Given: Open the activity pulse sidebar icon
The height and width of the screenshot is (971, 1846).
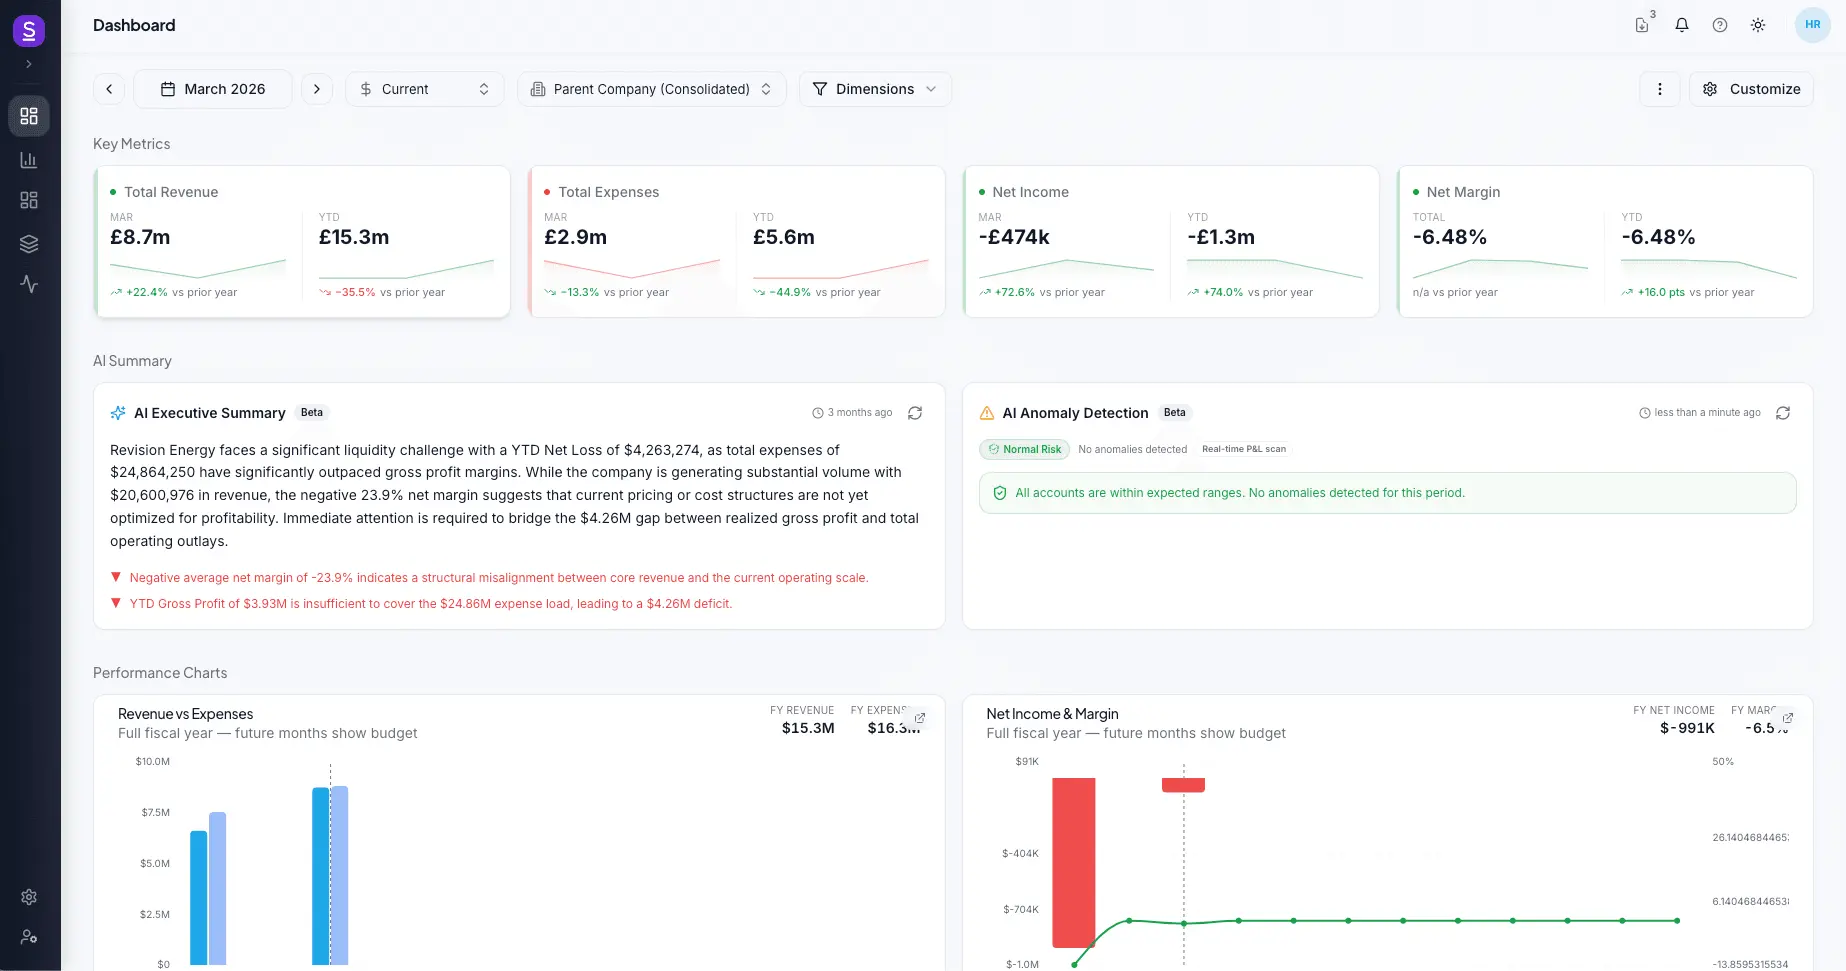Looking at the screenshot, I should 29,284.
